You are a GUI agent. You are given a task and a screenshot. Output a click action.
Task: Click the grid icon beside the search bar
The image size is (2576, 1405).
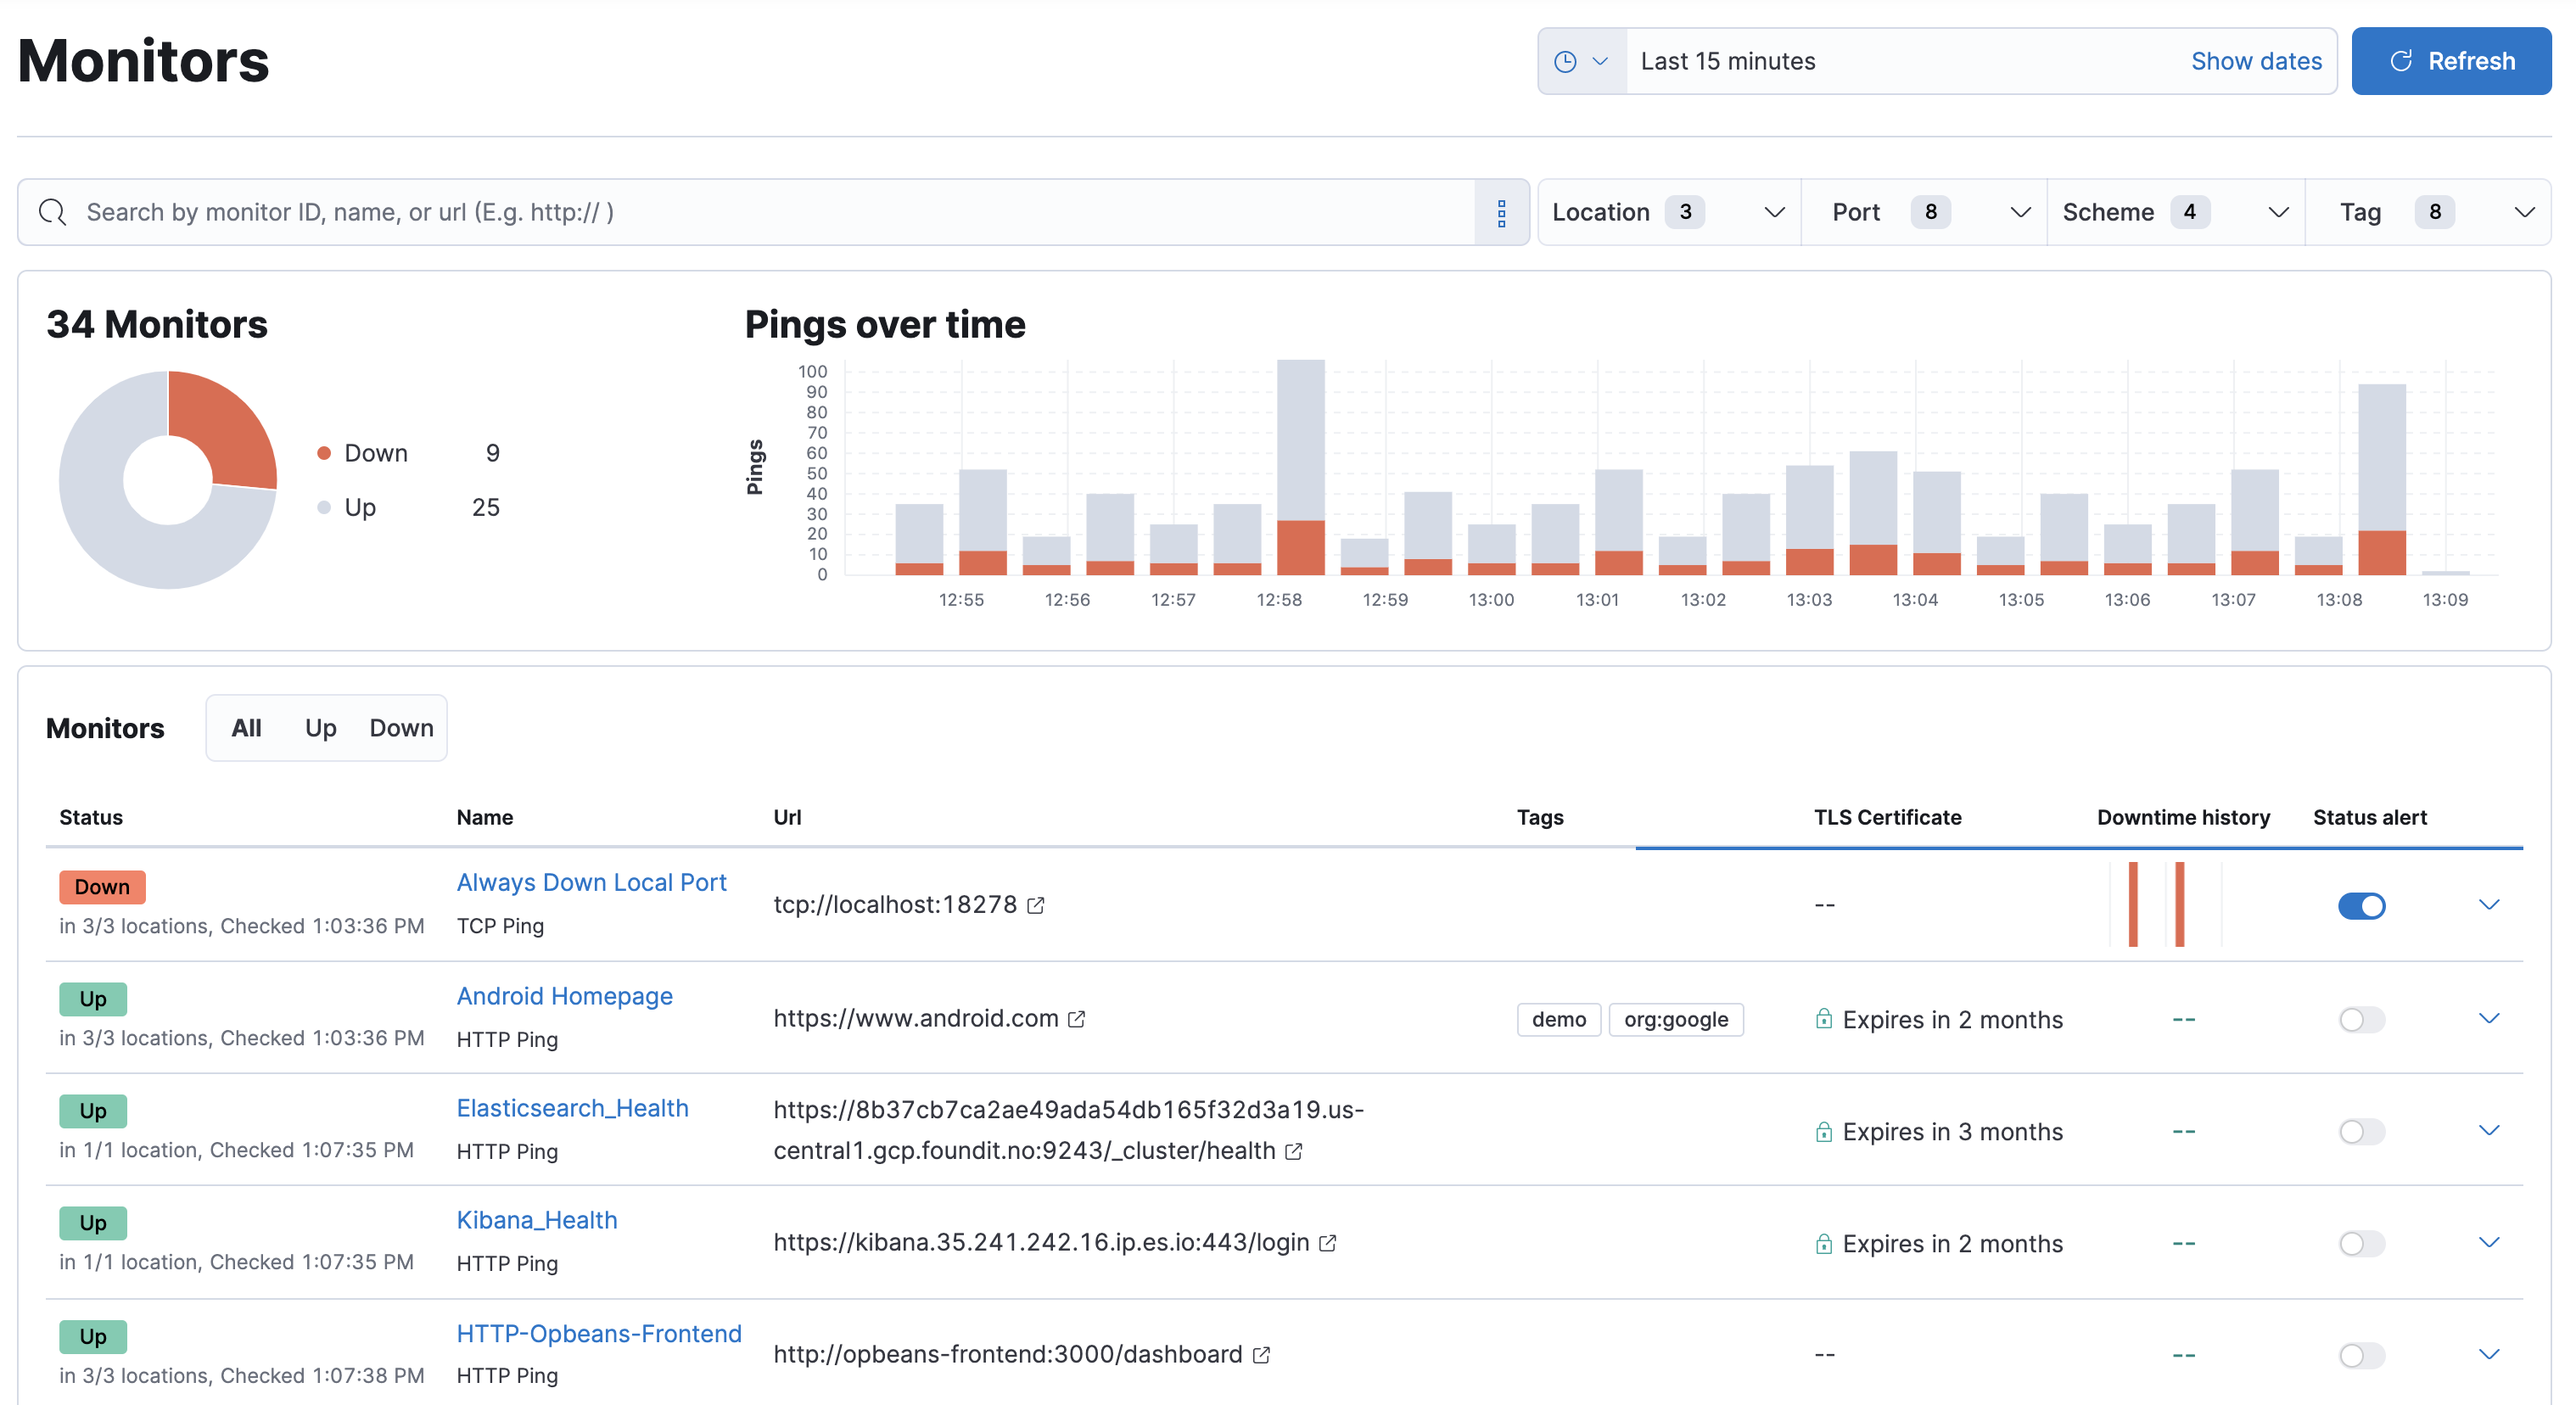click(x=1501, y=212)
